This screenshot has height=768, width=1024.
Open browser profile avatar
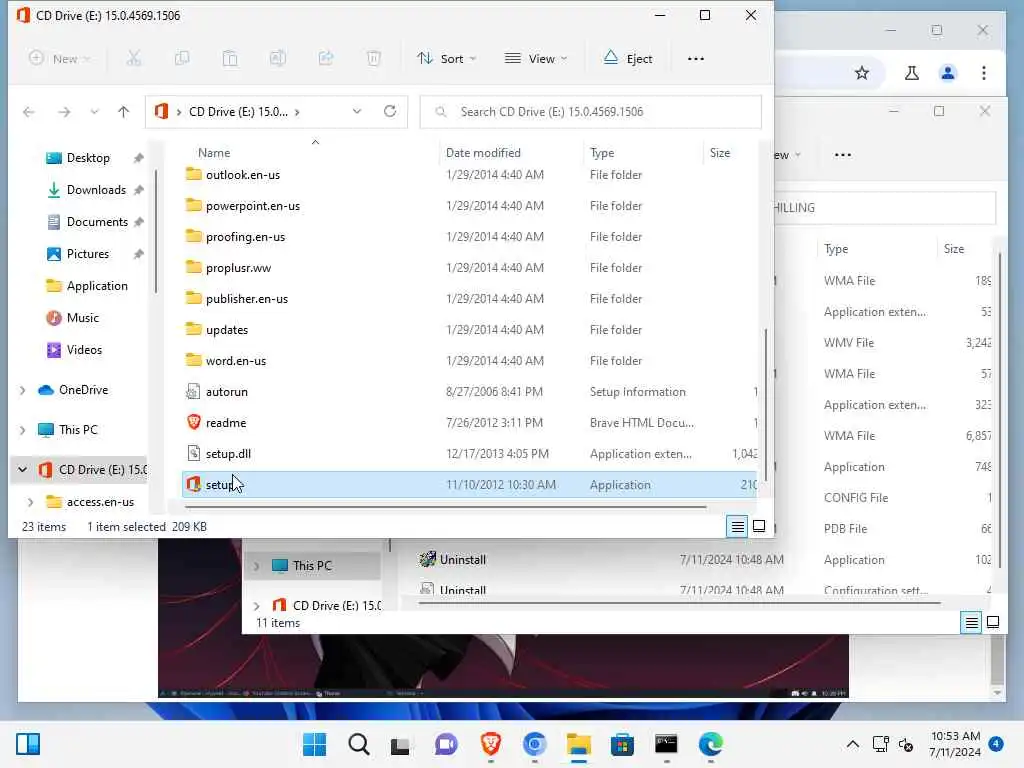pos(948,73)
